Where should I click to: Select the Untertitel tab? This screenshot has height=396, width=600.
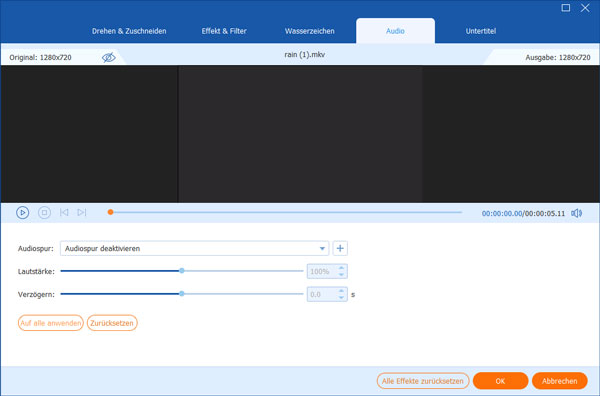pos(481,31)
